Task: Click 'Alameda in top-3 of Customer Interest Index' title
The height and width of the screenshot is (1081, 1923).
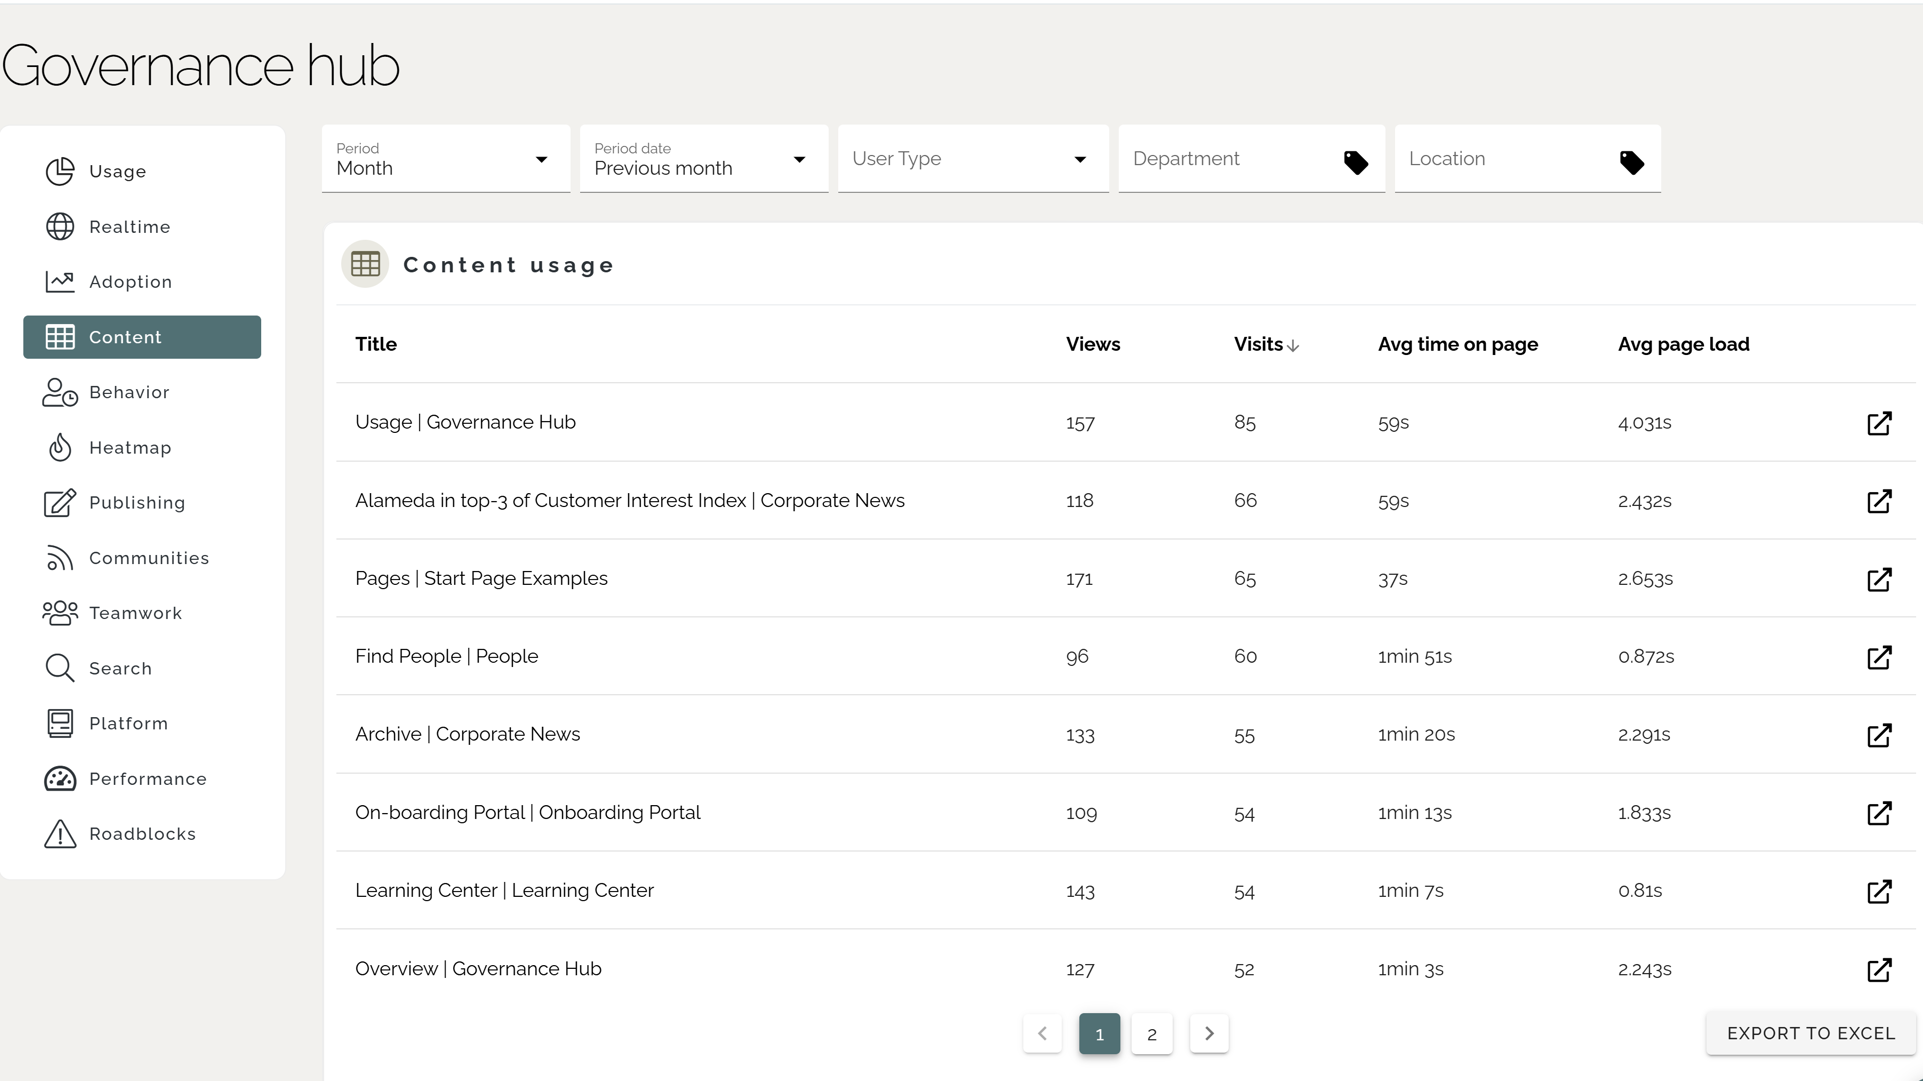Action: 550,500
